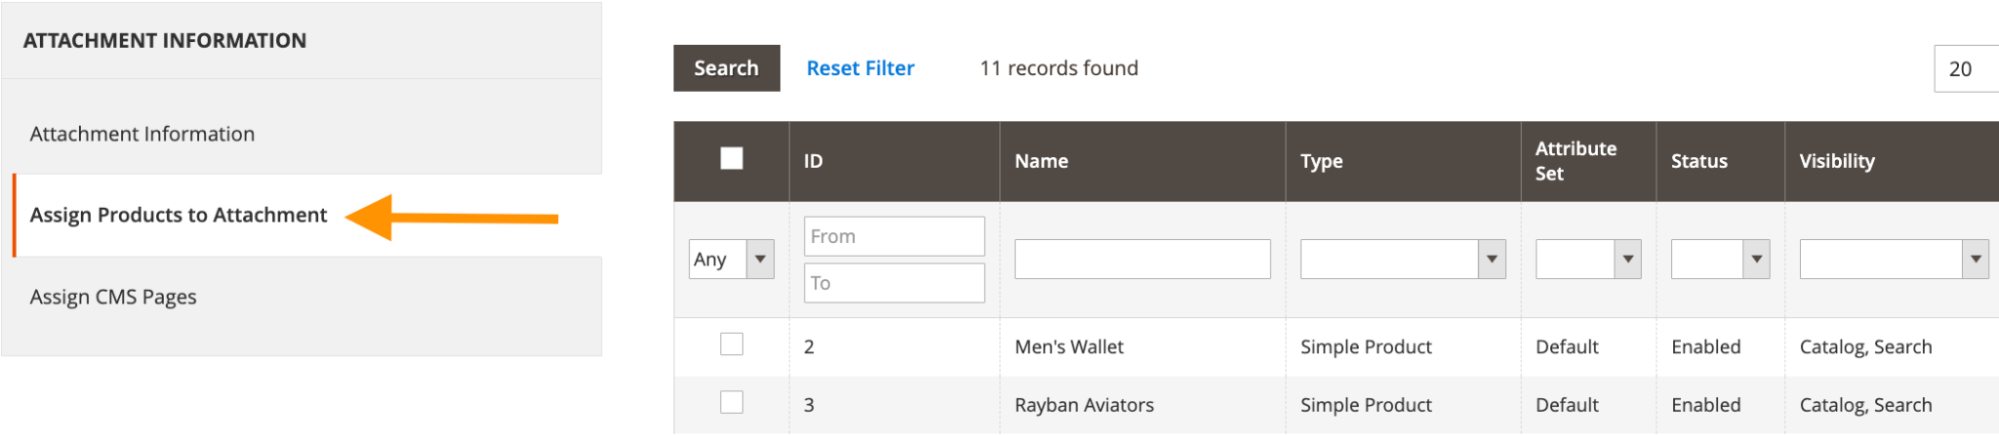Click Catalog, Search in Men's Wallet row

pyautogui.click(x=1866, y=347)
